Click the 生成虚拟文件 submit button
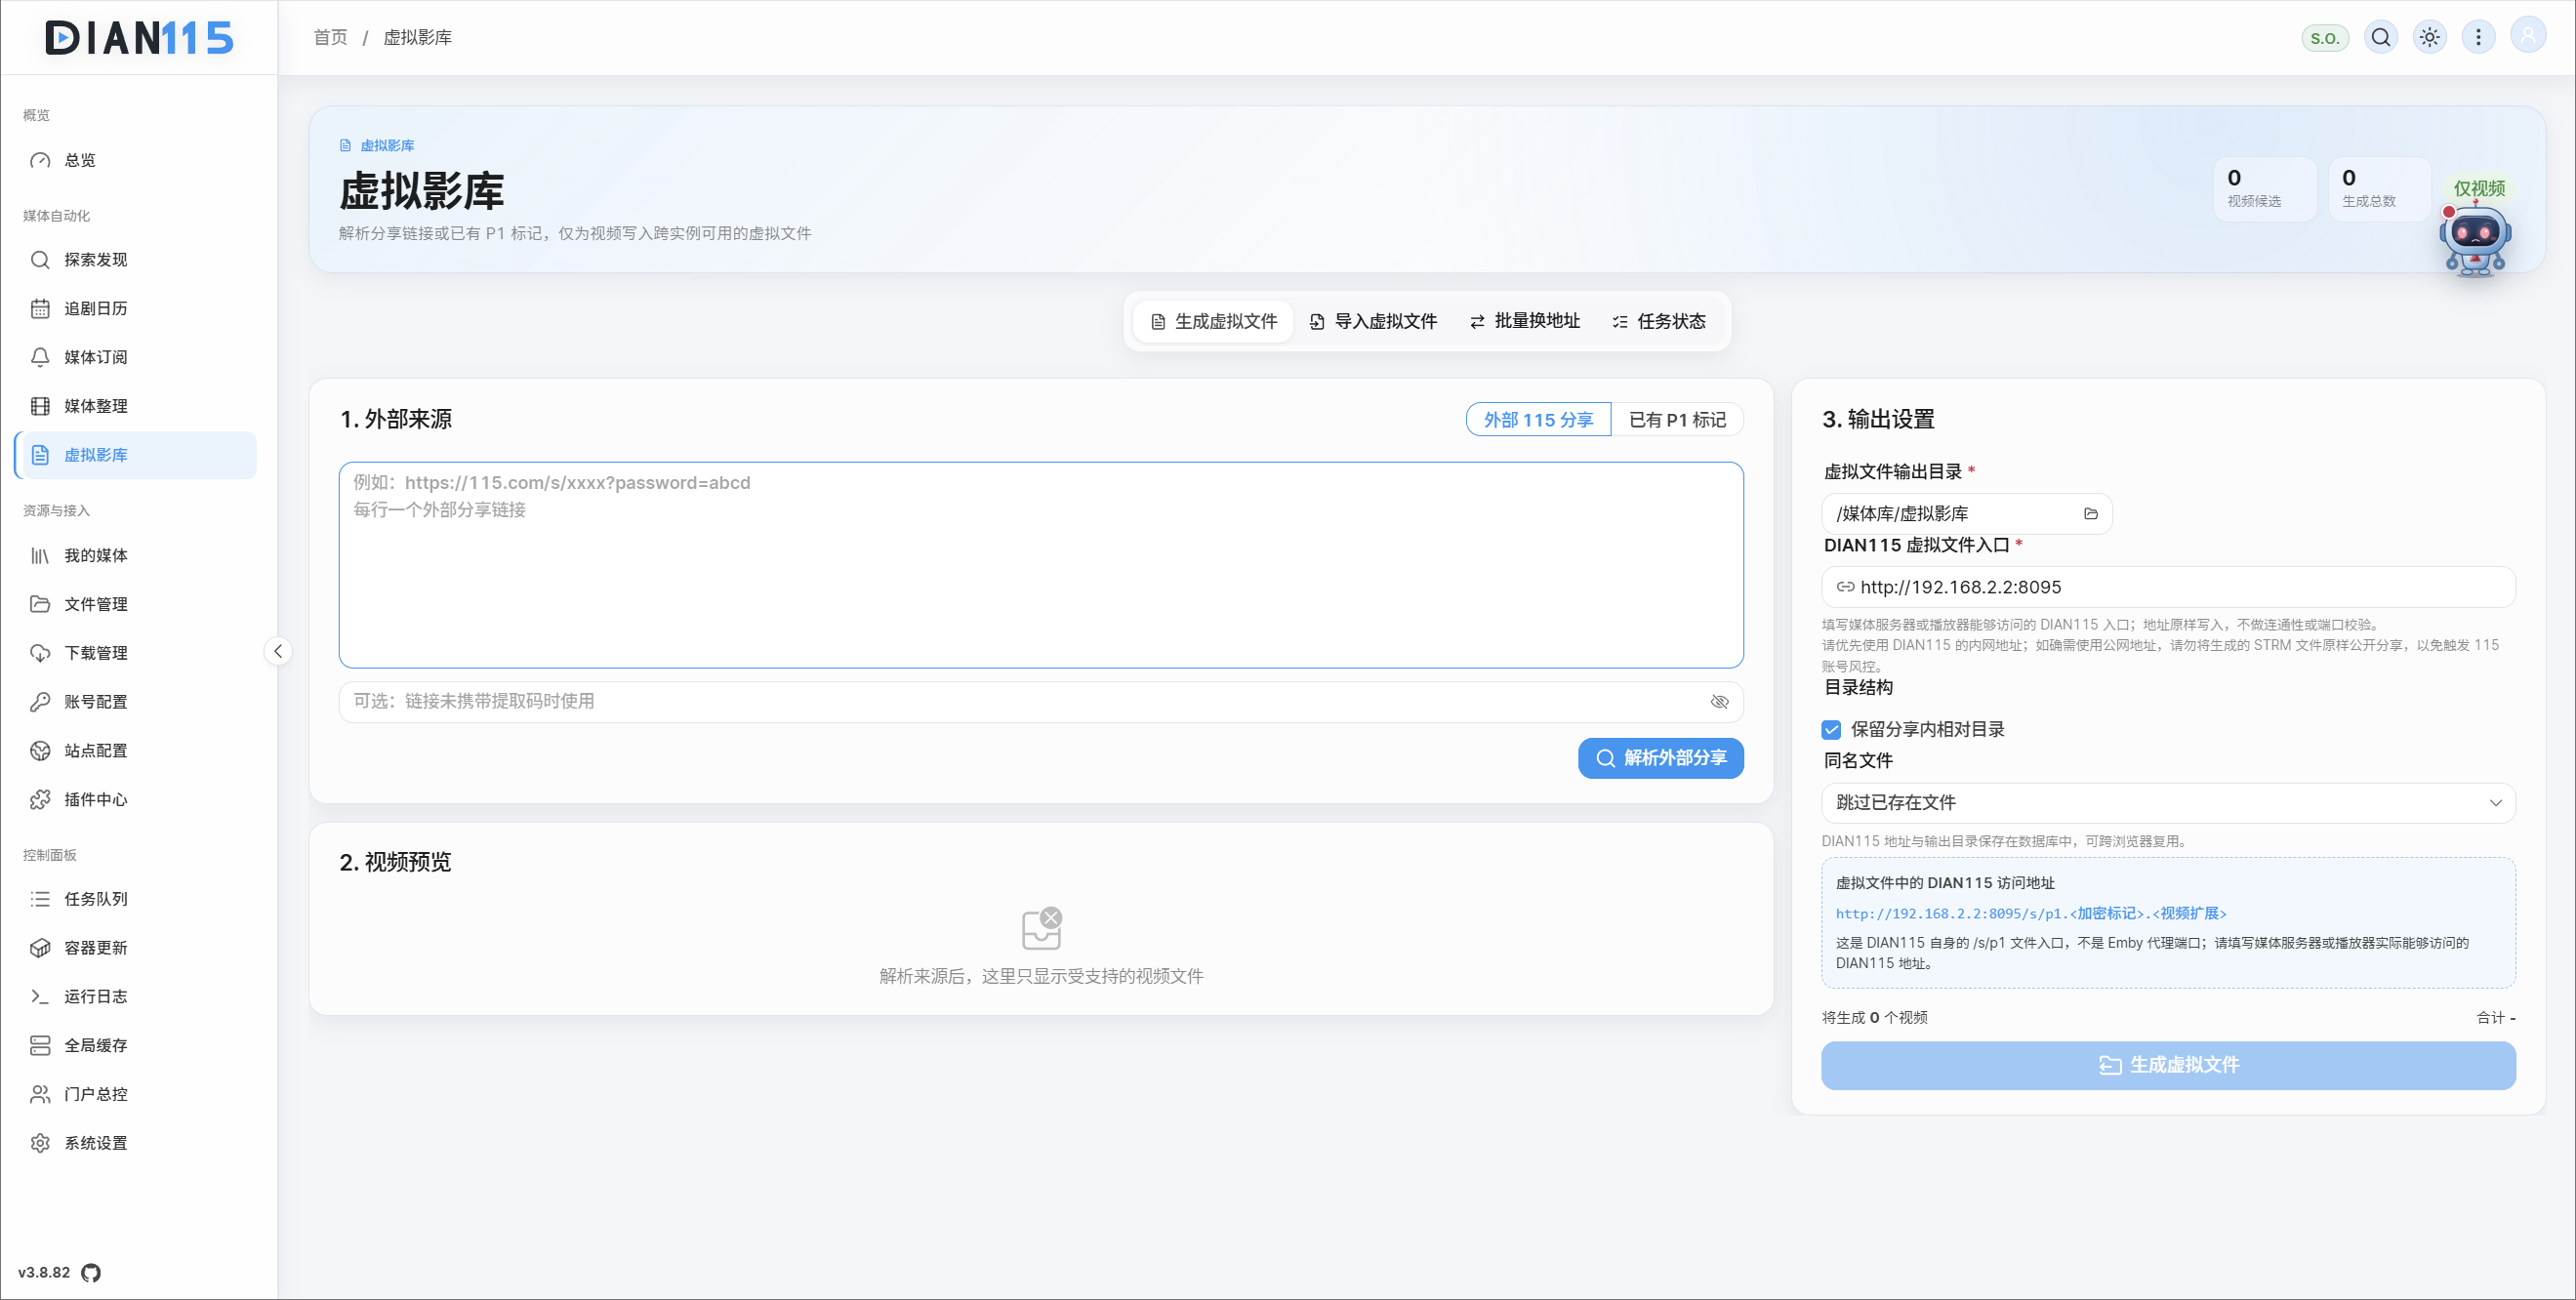Image resolution: width=2576 pixels, height=1300 pixels. (2168, 1066)
